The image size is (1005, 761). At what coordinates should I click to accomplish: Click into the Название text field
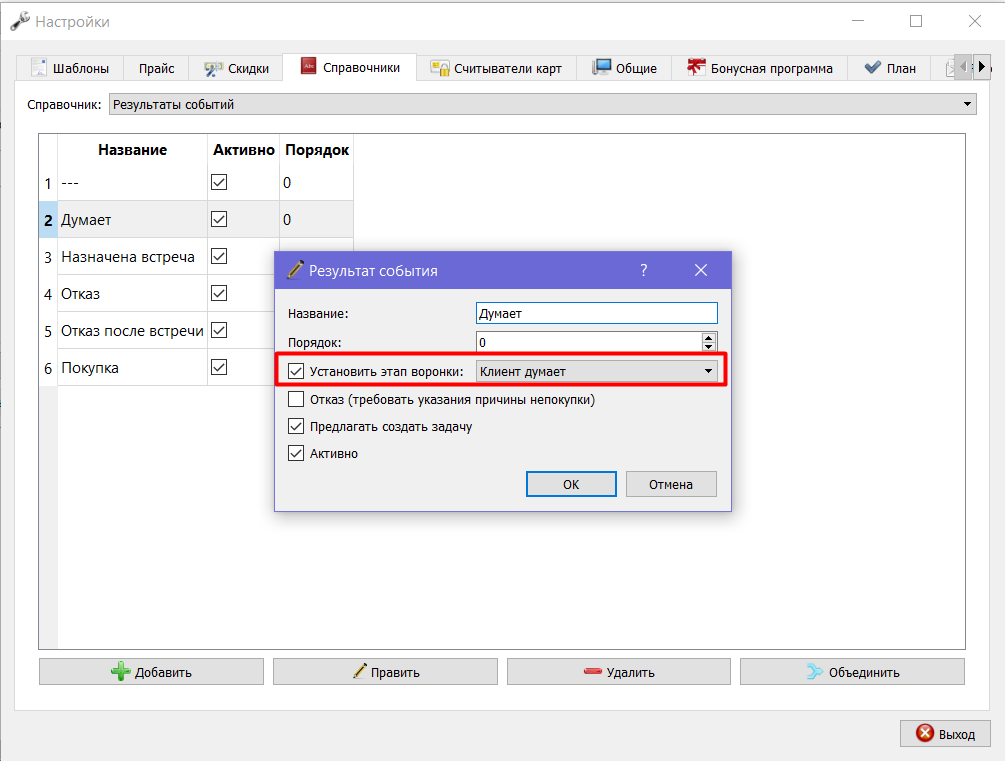click(597, 314)
